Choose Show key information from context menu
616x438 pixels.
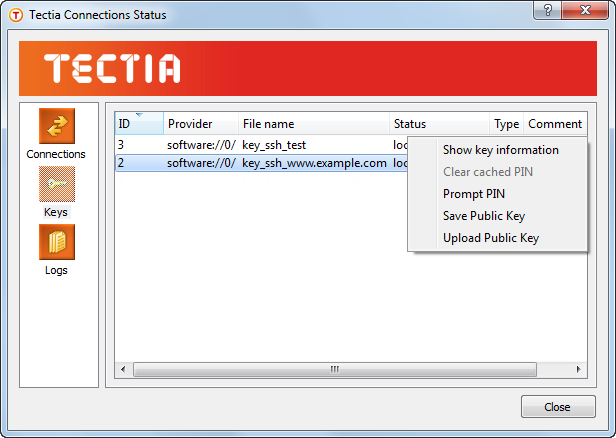coord(500,150)
